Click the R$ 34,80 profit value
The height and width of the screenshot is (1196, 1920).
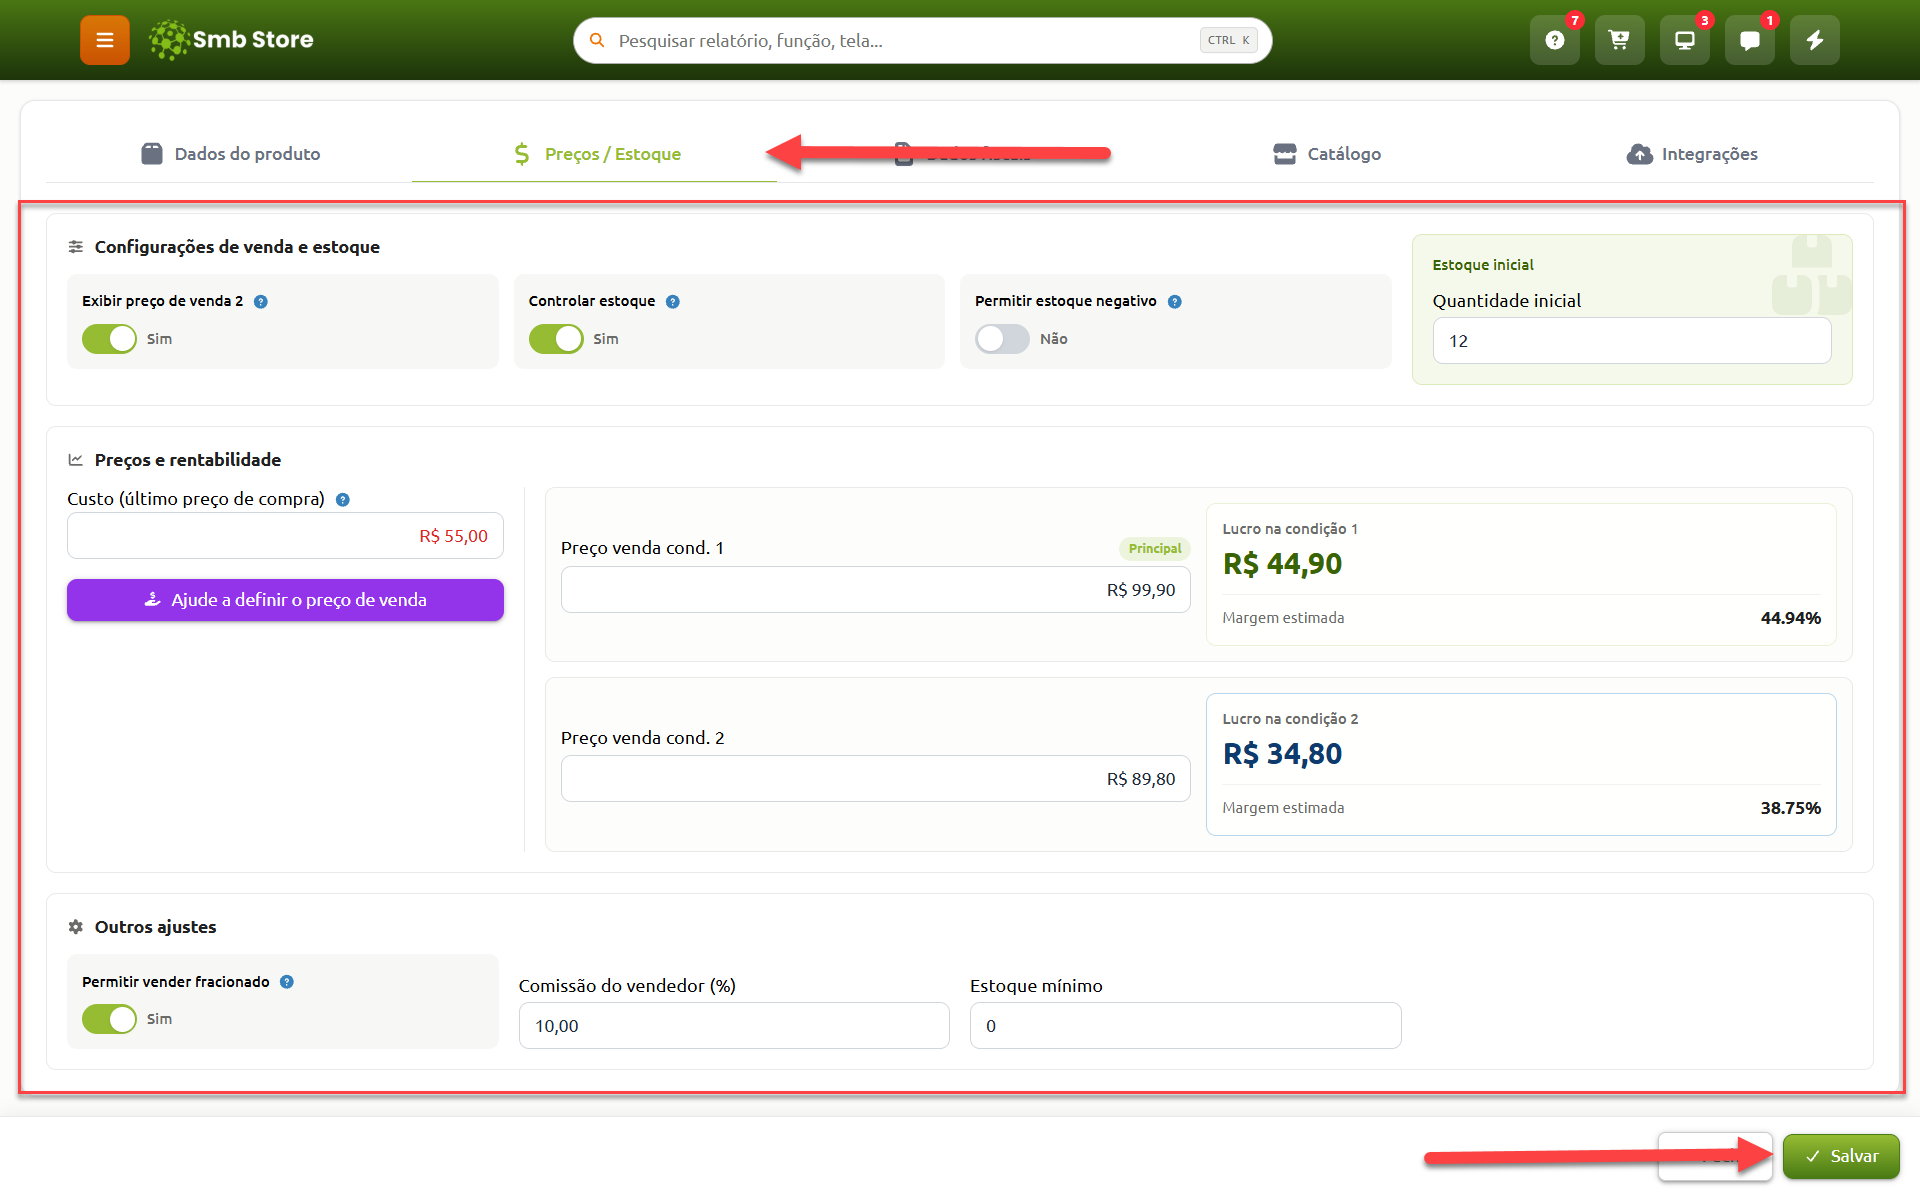(1282, 754)
